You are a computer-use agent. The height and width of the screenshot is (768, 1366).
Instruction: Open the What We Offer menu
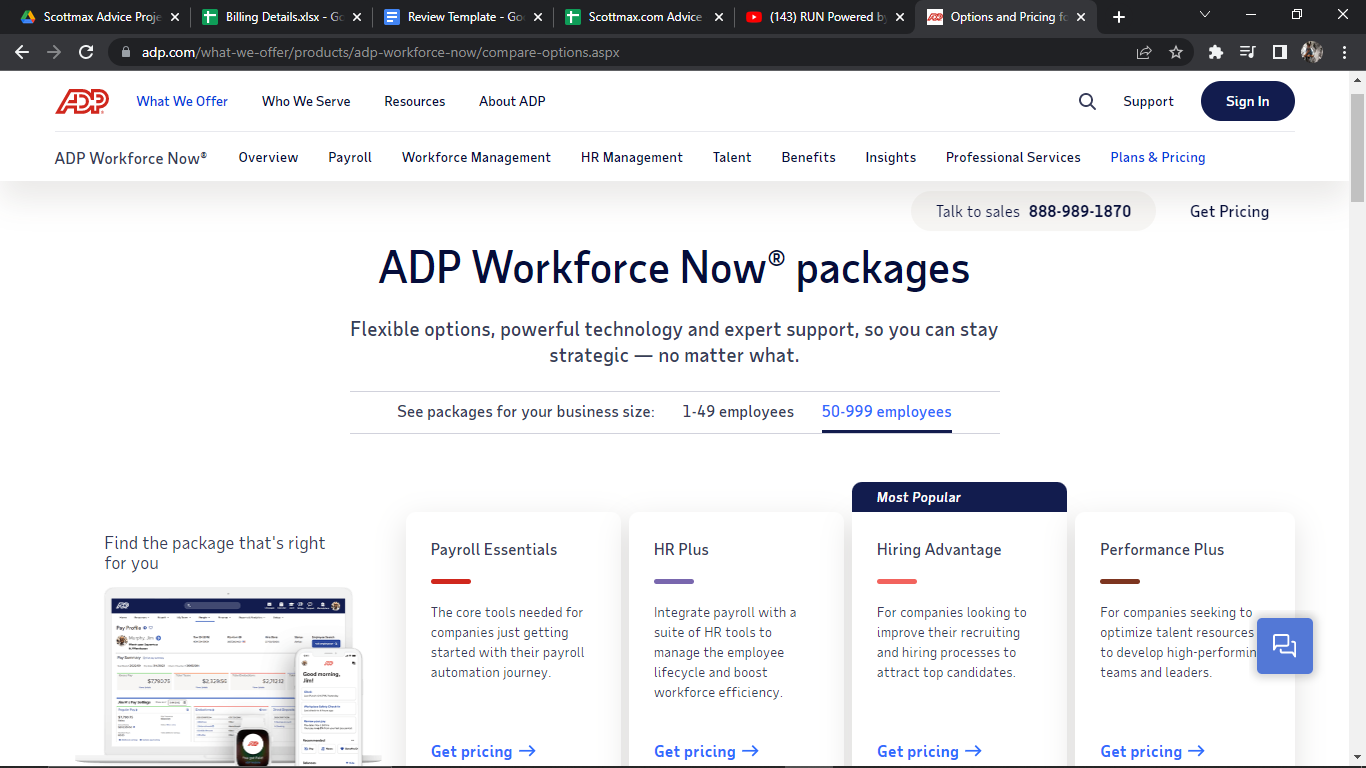coord(182,101)
